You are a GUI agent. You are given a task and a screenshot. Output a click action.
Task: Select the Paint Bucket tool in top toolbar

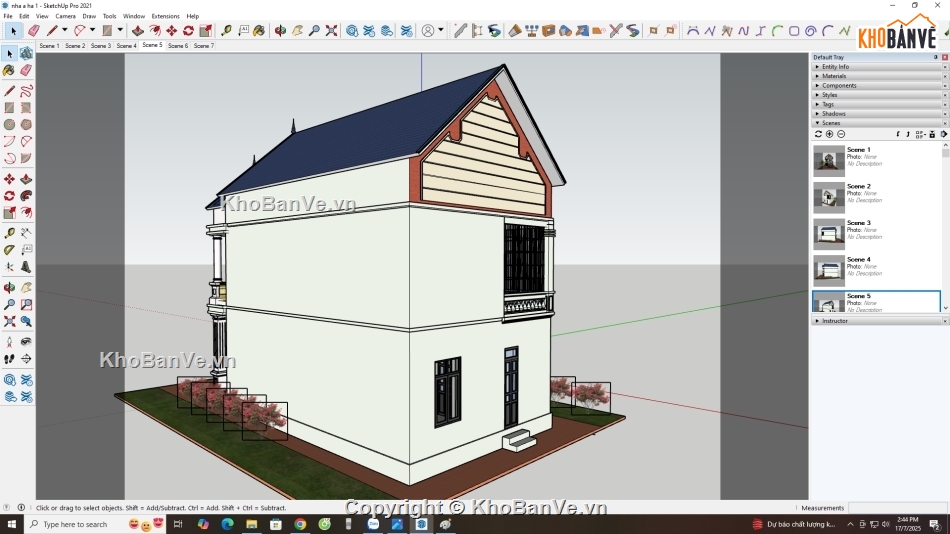(x=259, y=30)
